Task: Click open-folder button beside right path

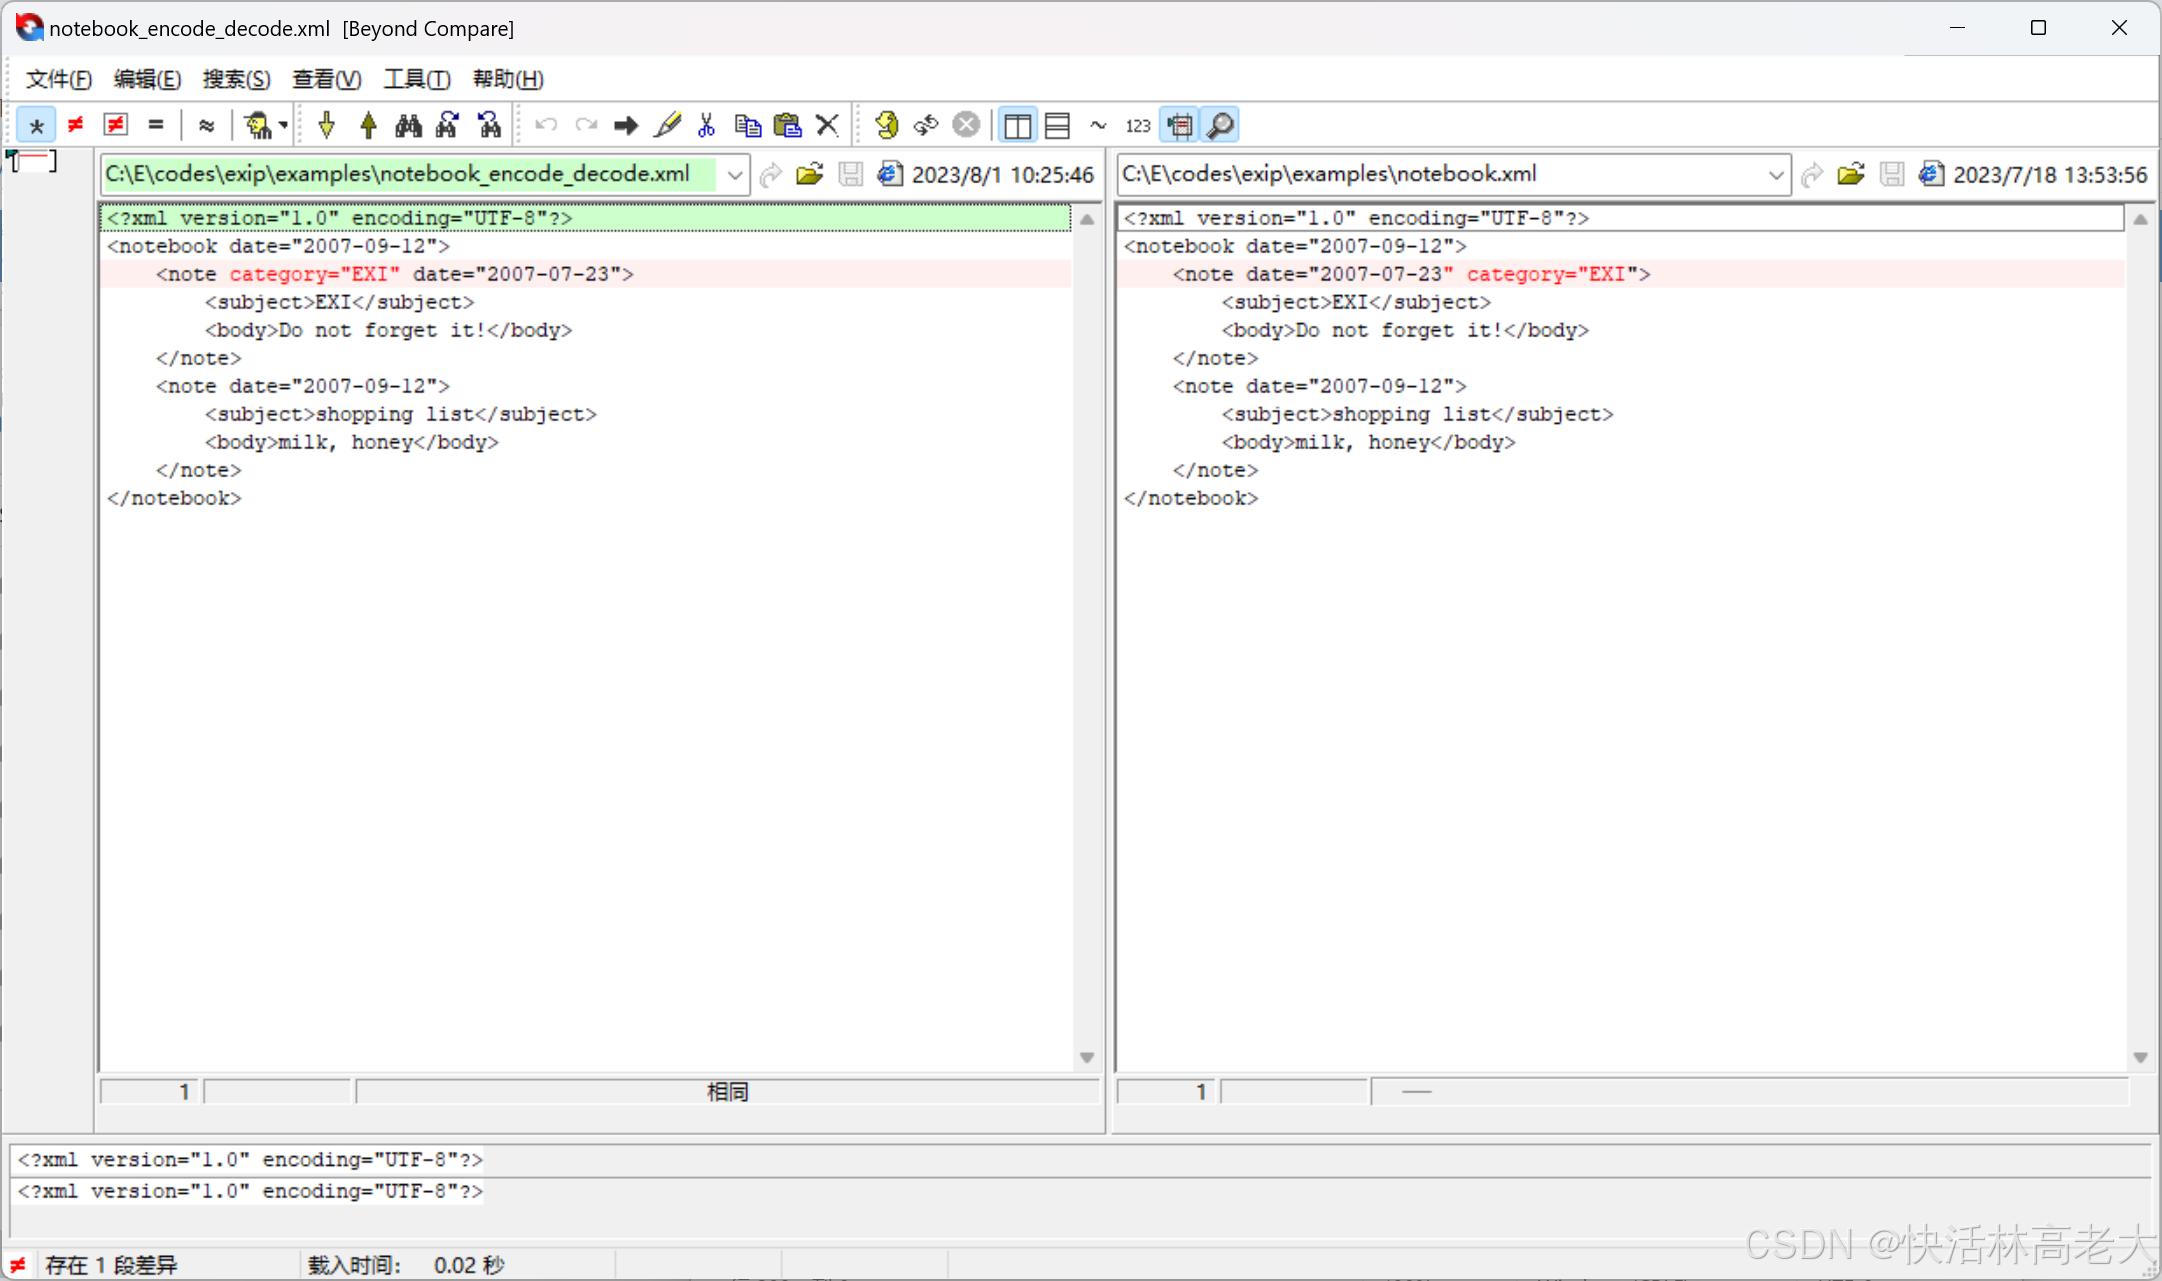Action: click(1851, 175)
